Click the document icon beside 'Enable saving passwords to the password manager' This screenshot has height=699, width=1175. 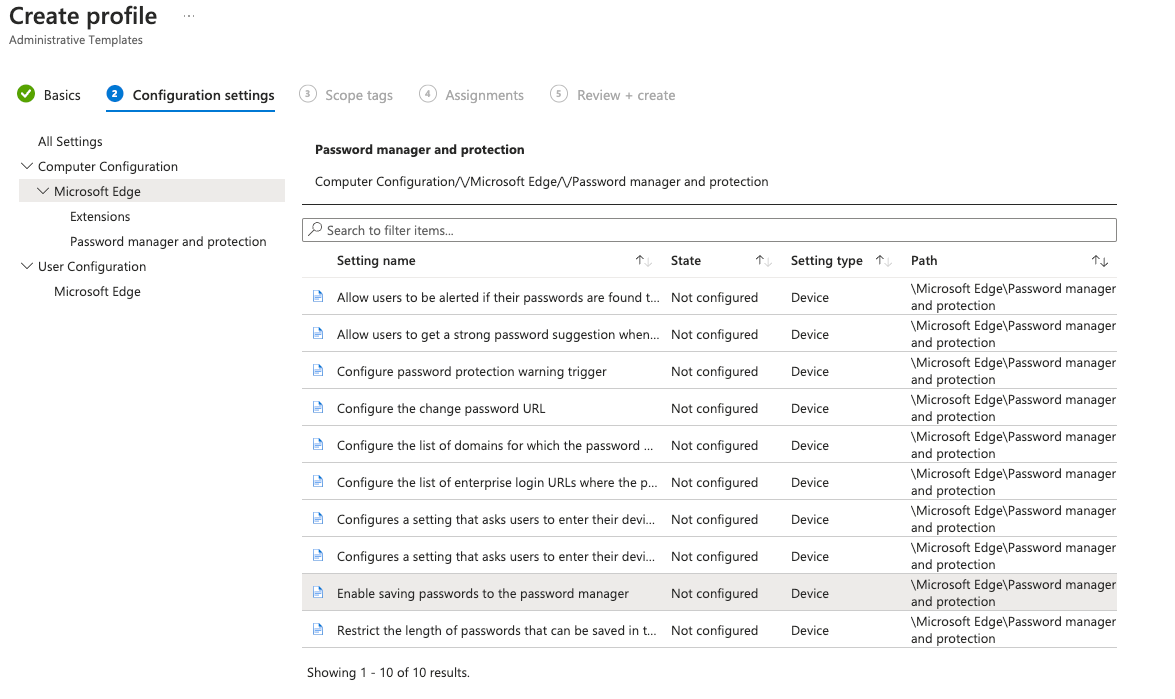[x=318, y=593]
